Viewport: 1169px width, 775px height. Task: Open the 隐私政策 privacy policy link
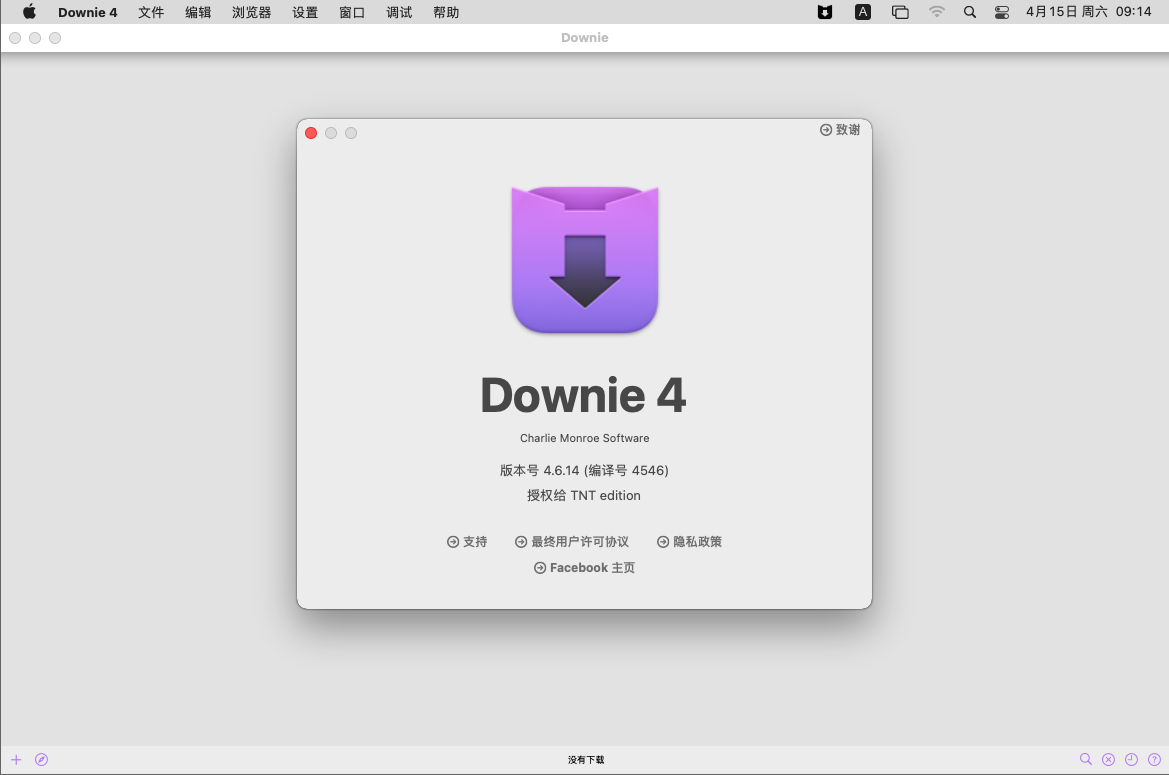(689, 541)
